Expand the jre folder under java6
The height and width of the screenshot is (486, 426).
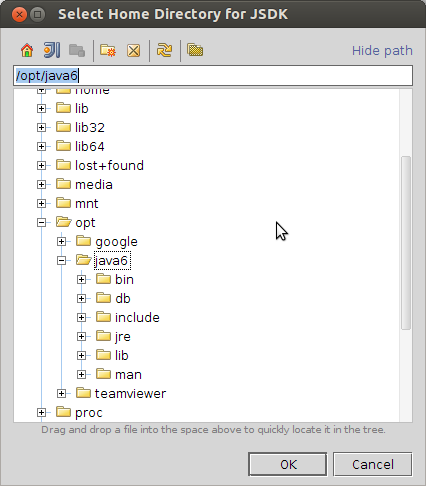pyautogui.click(x=81, y=336)
